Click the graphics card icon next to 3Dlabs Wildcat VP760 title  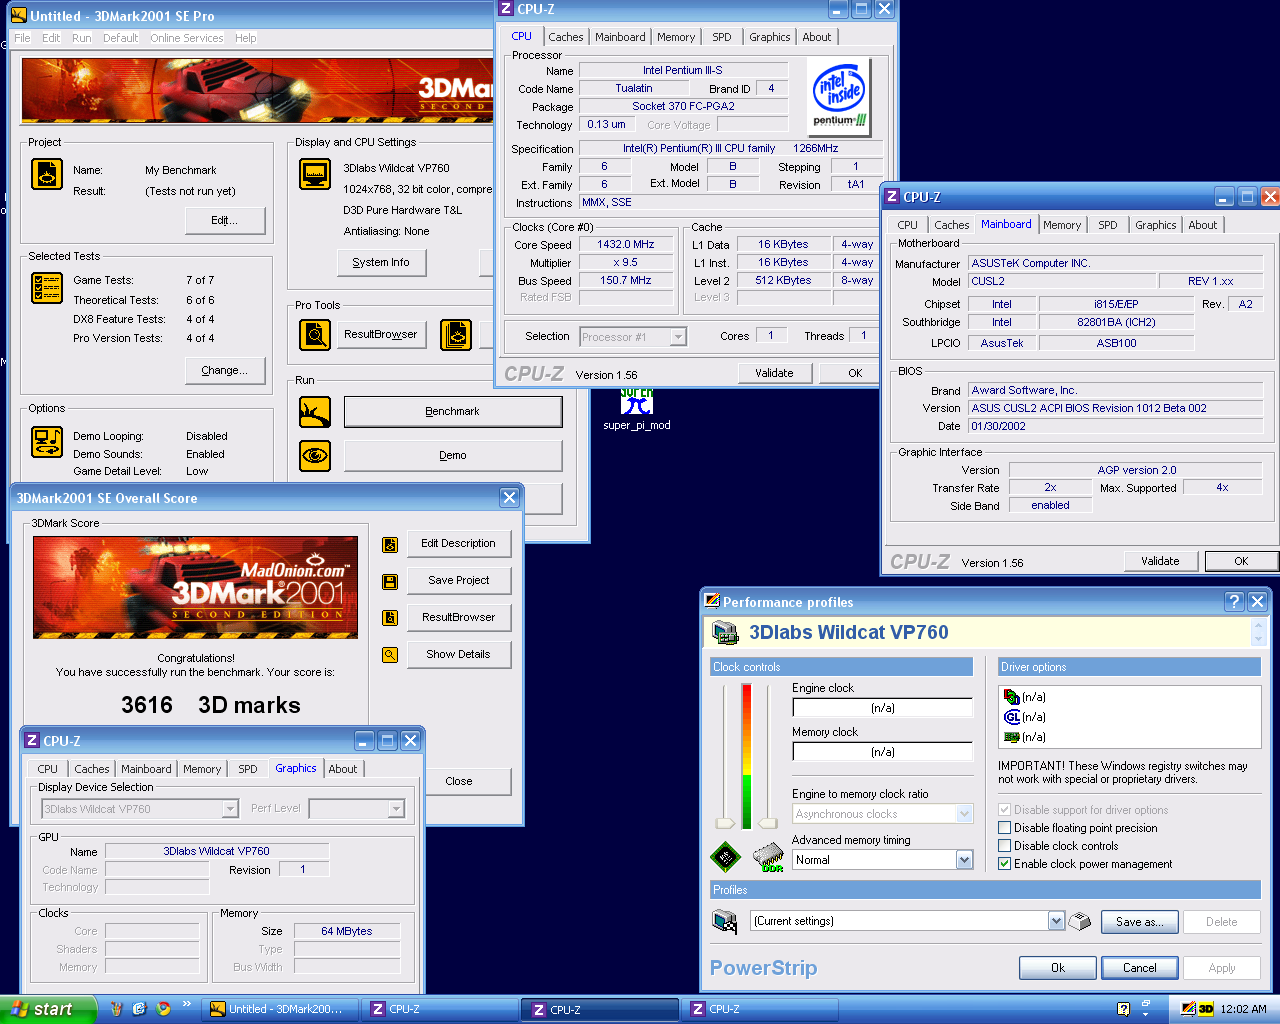coord(725,633)
